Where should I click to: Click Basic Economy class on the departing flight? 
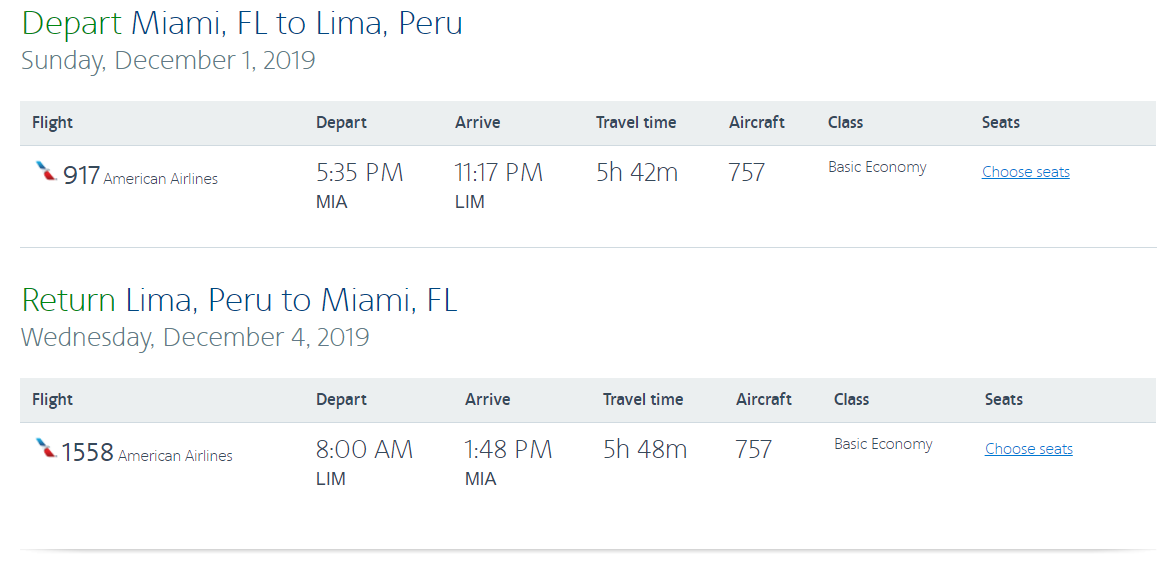pos(877,167)
